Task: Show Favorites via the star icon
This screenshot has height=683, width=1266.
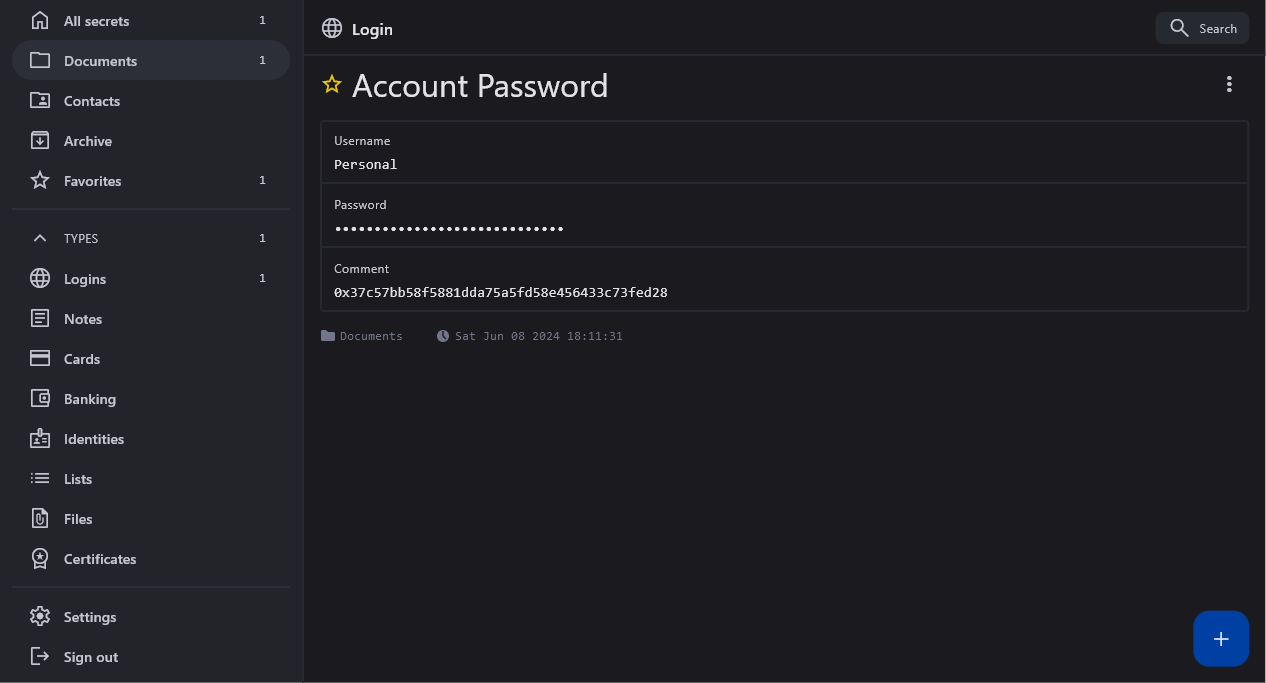Action: click(40, 181)
